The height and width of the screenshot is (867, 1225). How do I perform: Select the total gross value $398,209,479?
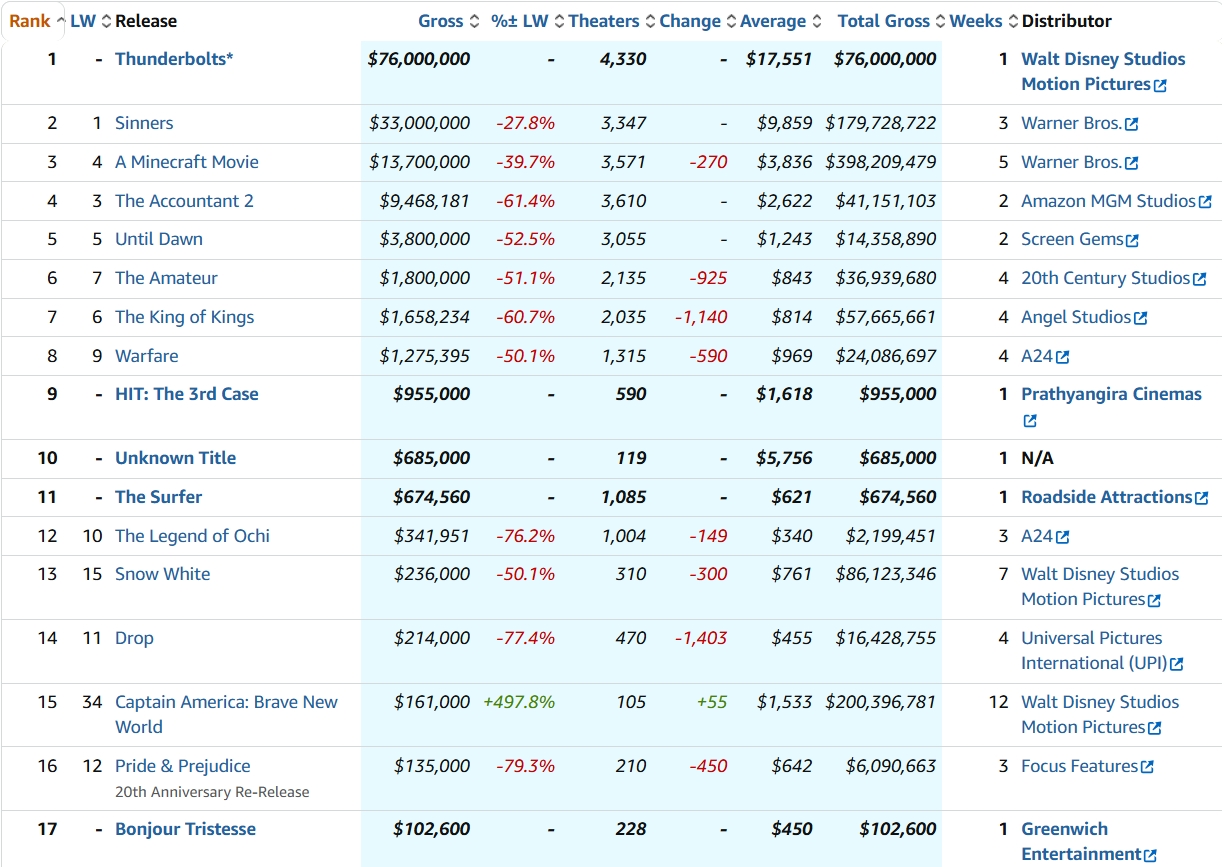(881, 162)
